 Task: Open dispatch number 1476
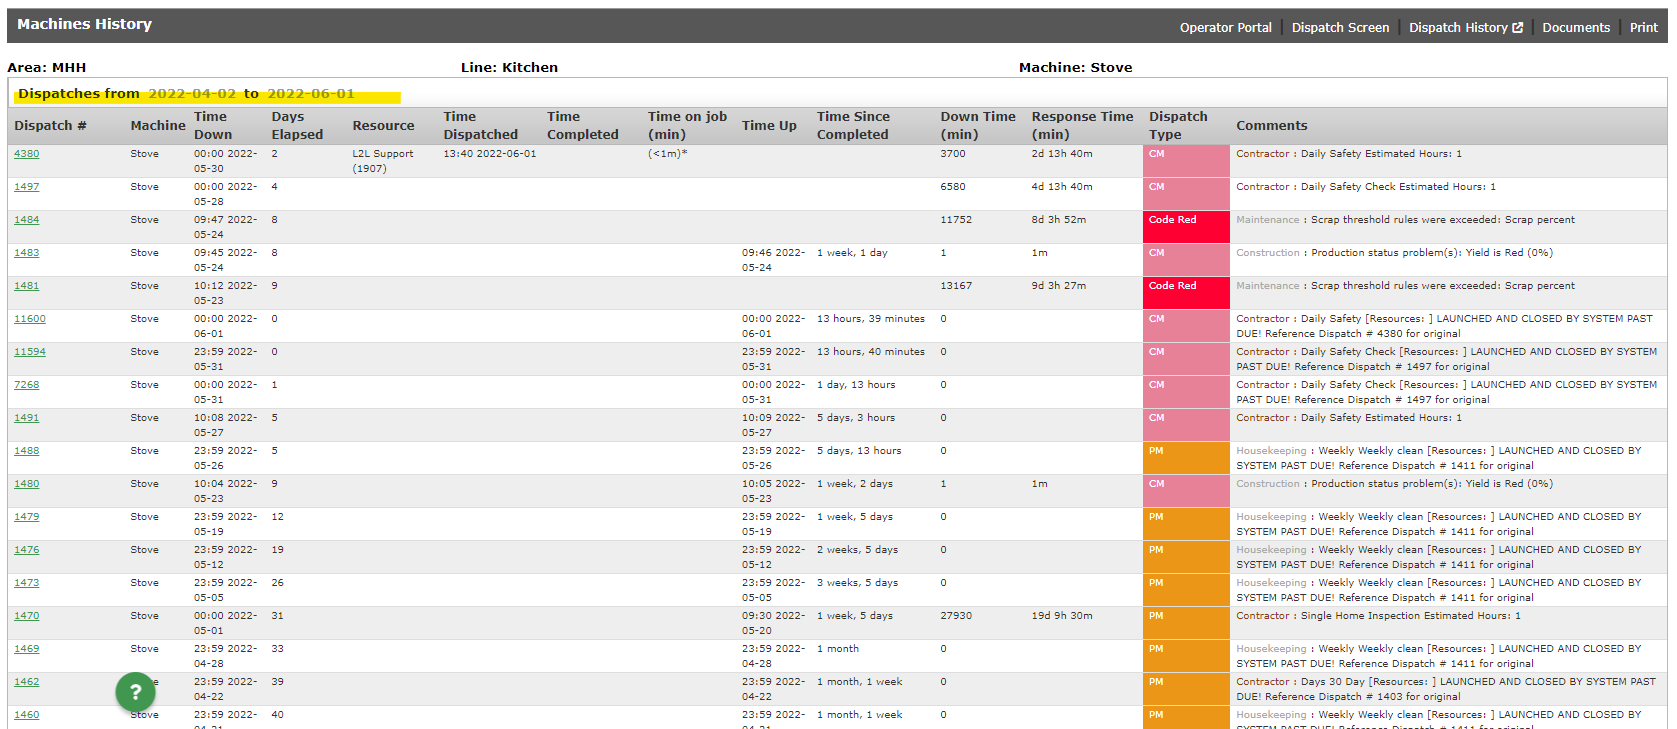coord(27,550)
